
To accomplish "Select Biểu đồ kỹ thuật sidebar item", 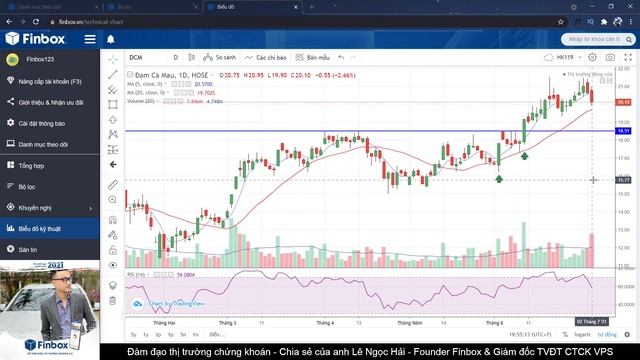I will (50, 229).
